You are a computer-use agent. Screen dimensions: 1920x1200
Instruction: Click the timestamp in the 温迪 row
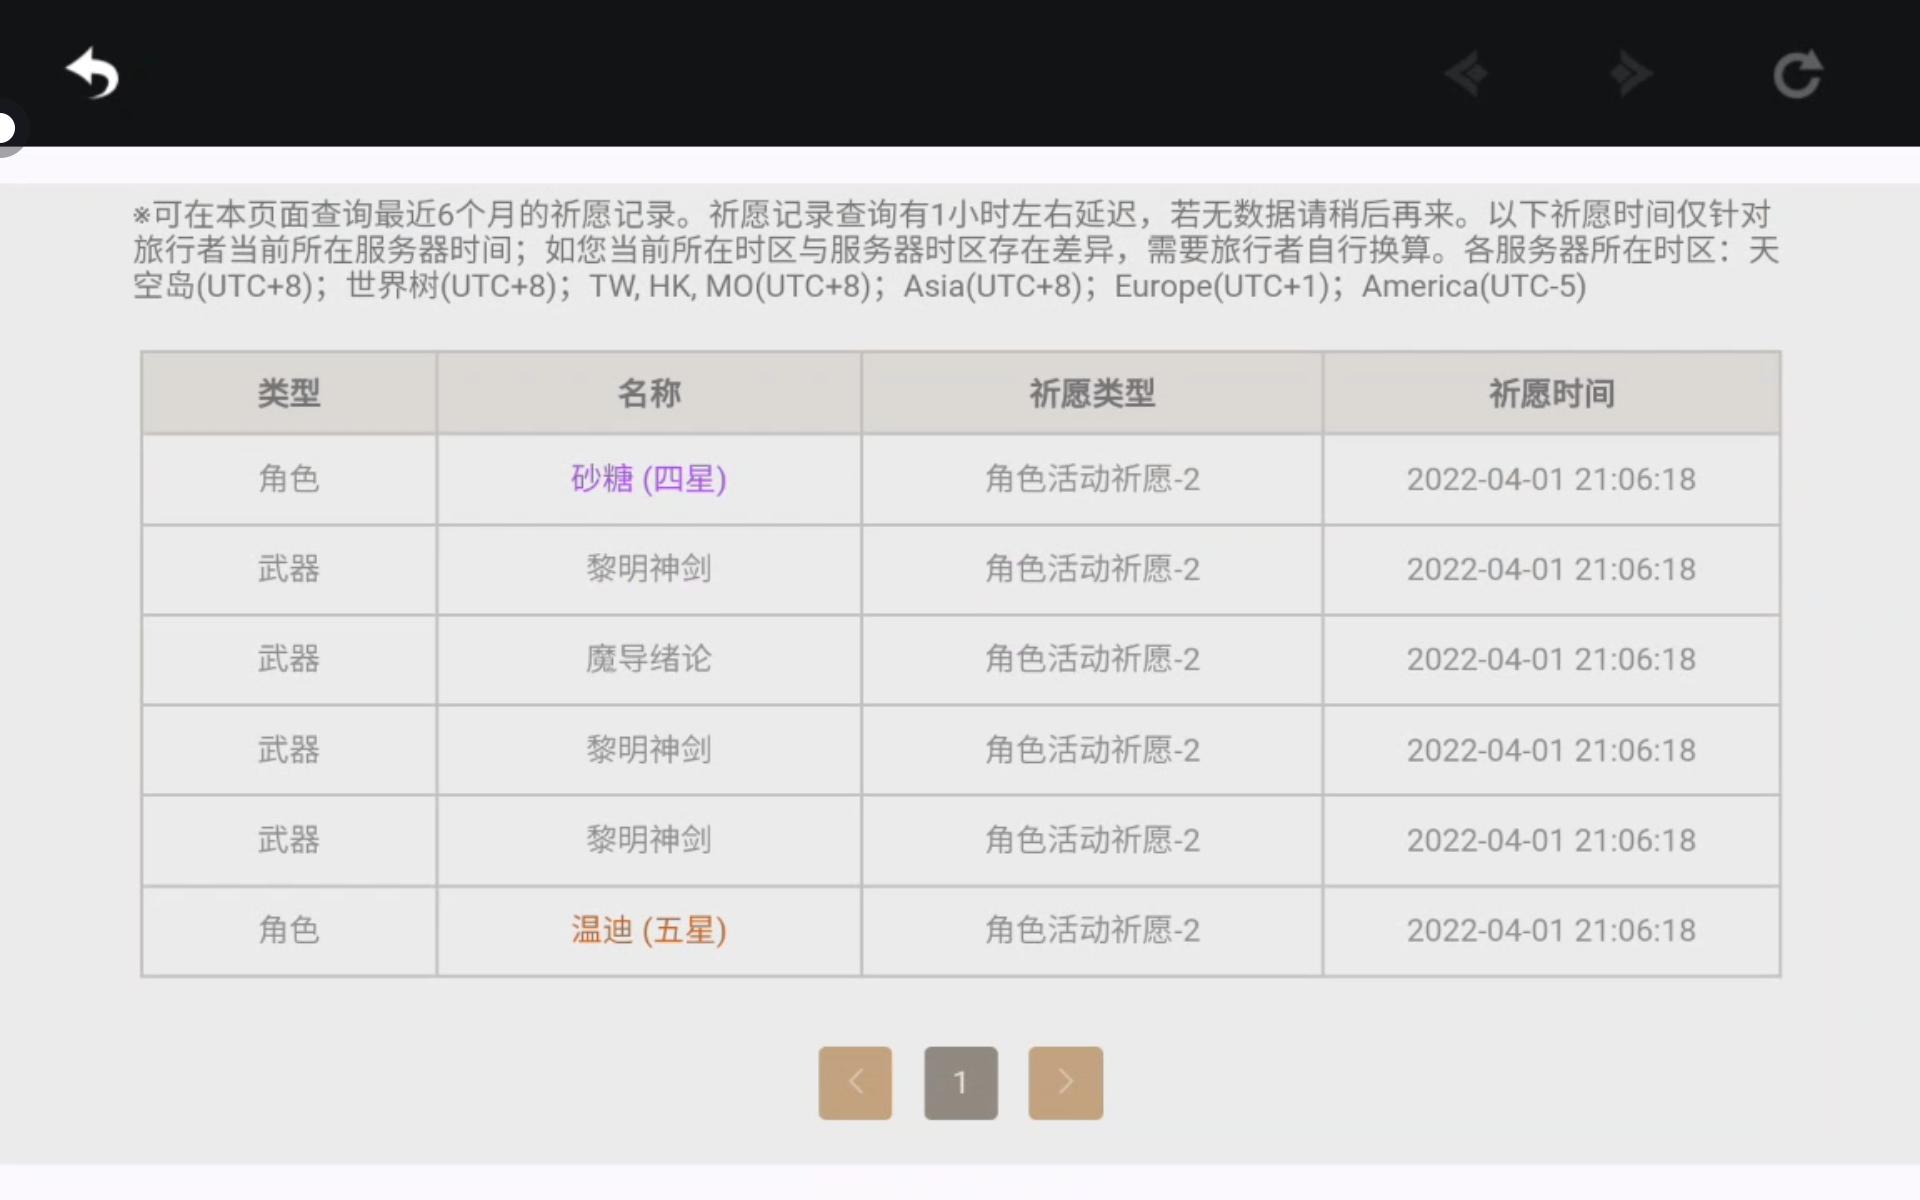click(x=1551, y=930)
